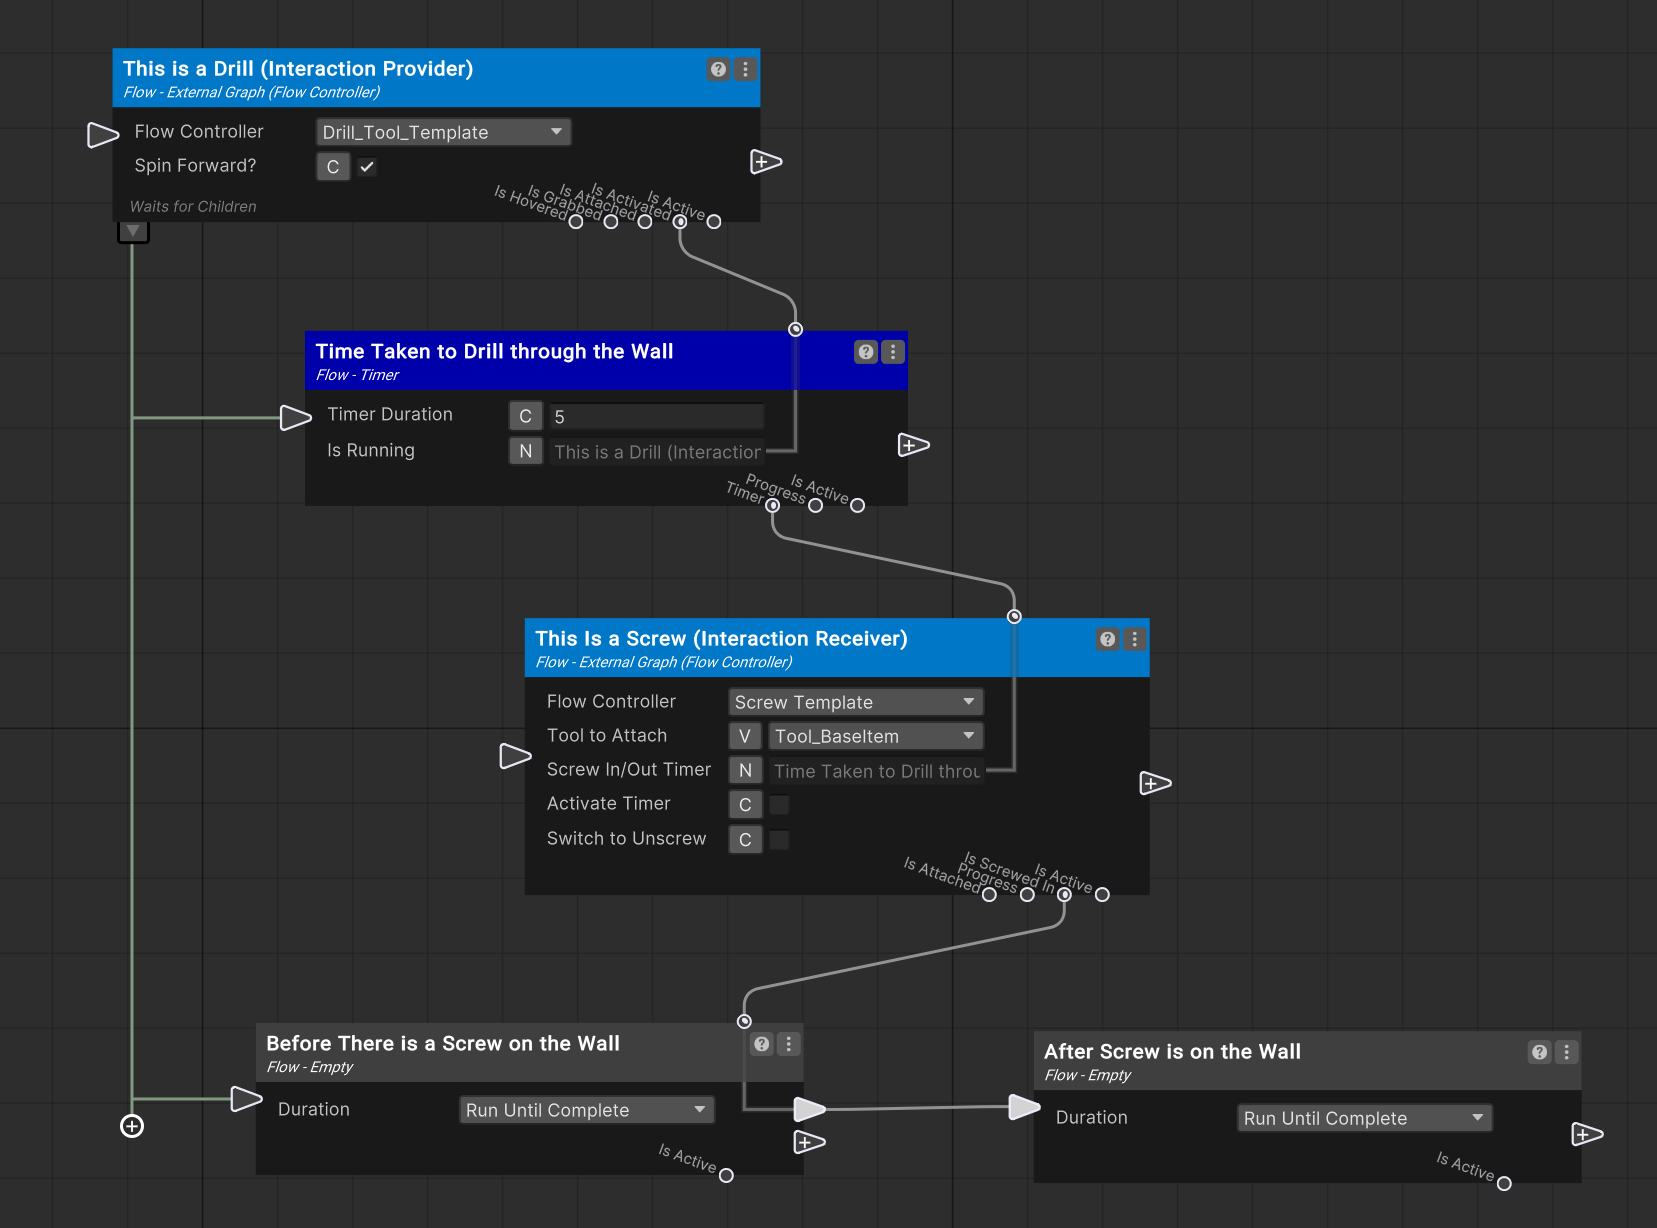Enable the Activate Timer checkbox
The height and width of the screenshot is (1228, 1657).
(778, 804)
